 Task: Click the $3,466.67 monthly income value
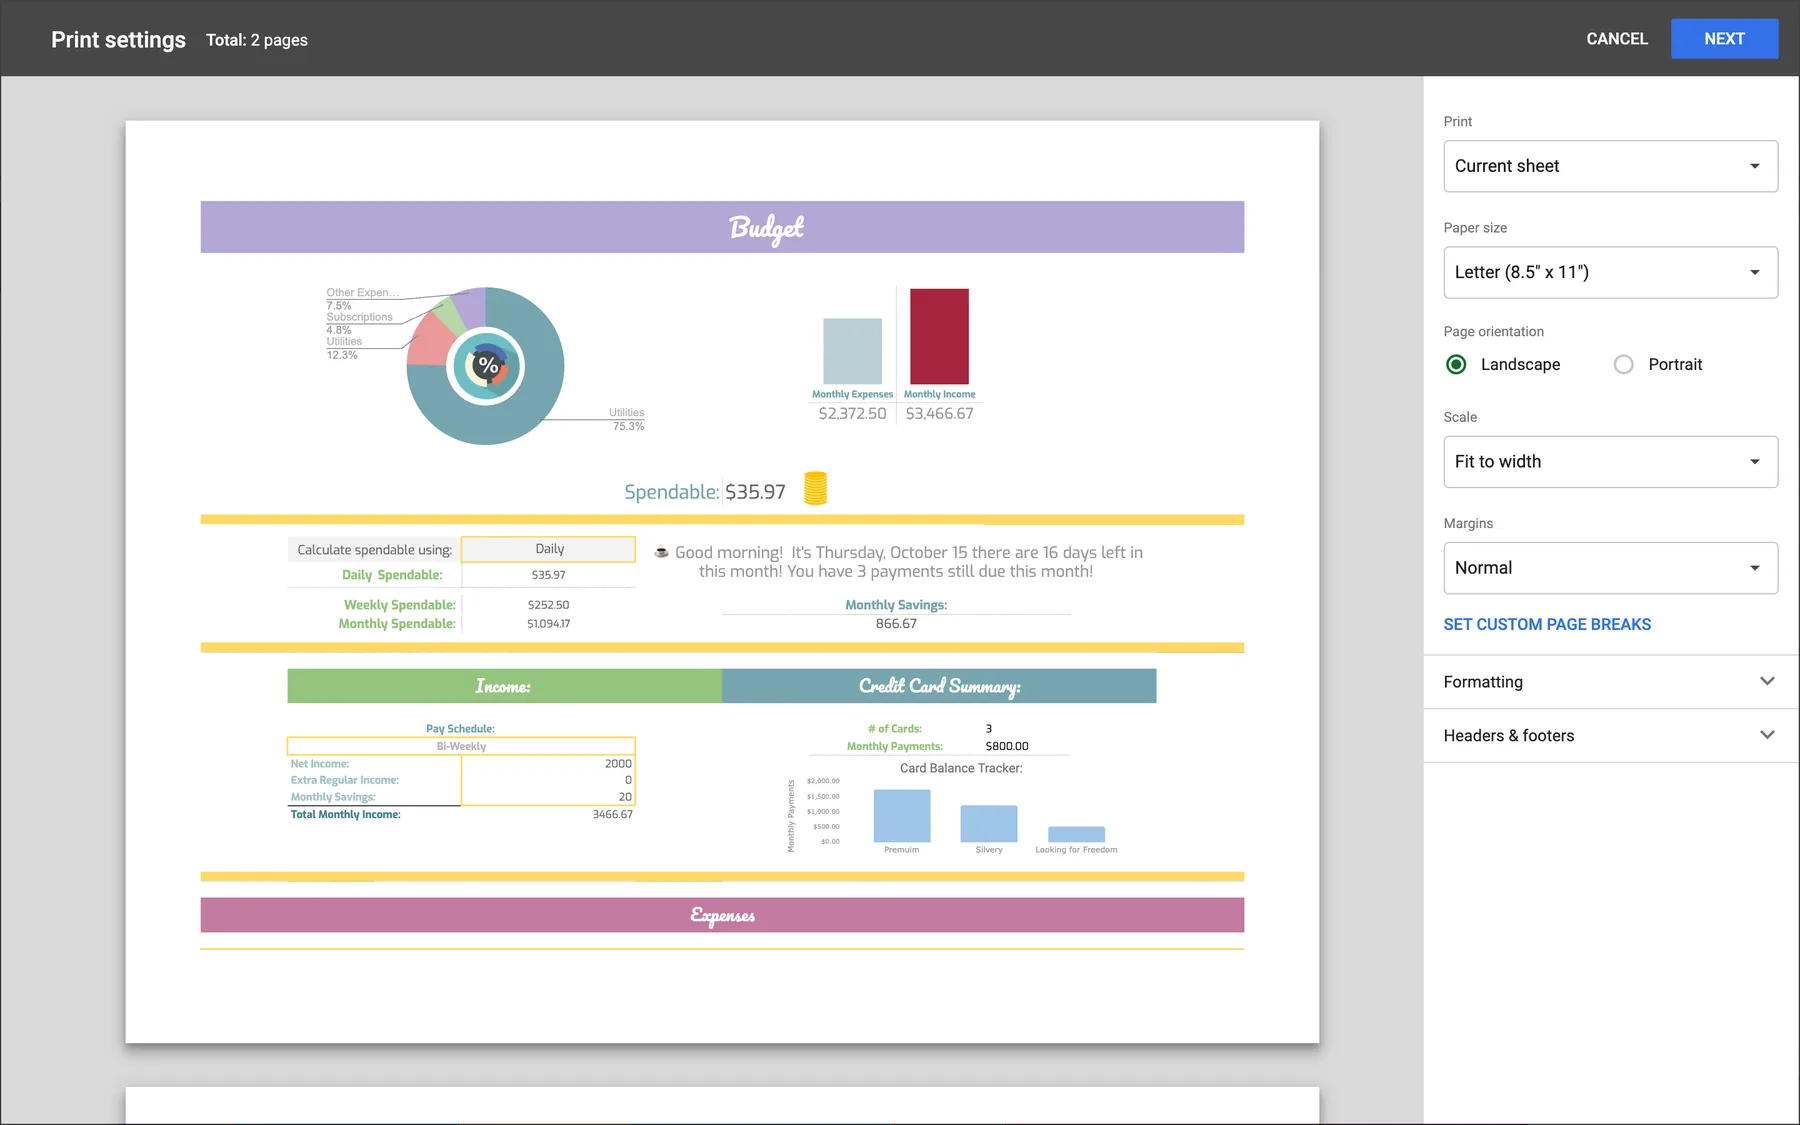[939, 413]
